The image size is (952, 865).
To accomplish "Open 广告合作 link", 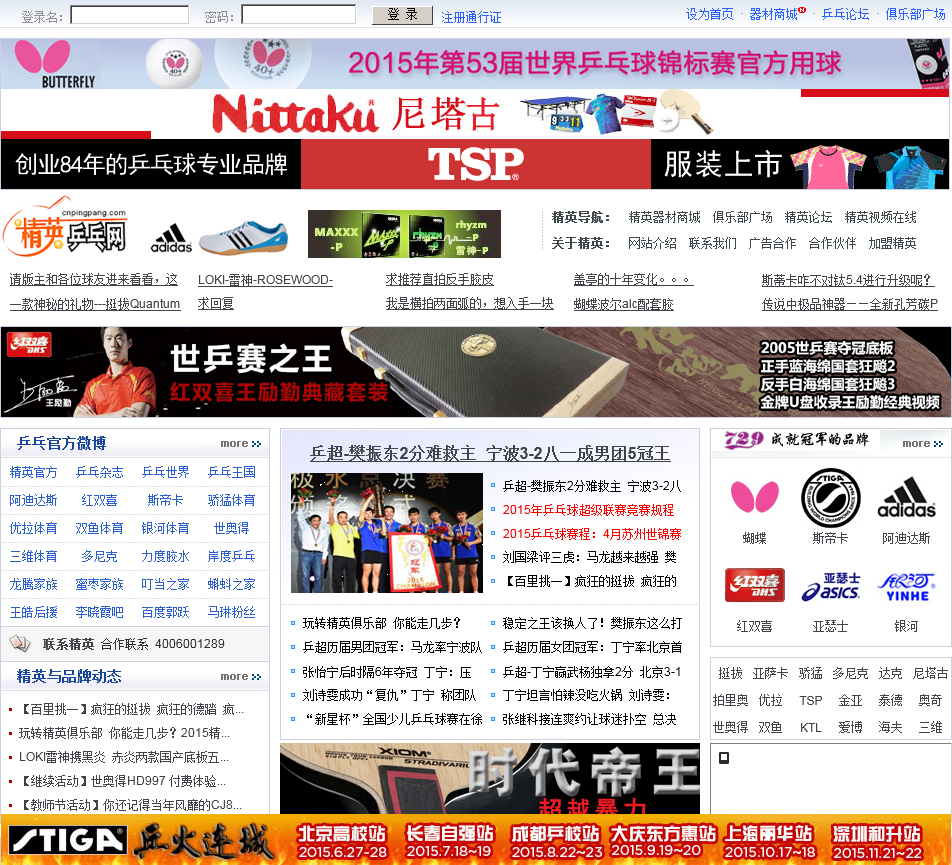I will click(772, 243).
